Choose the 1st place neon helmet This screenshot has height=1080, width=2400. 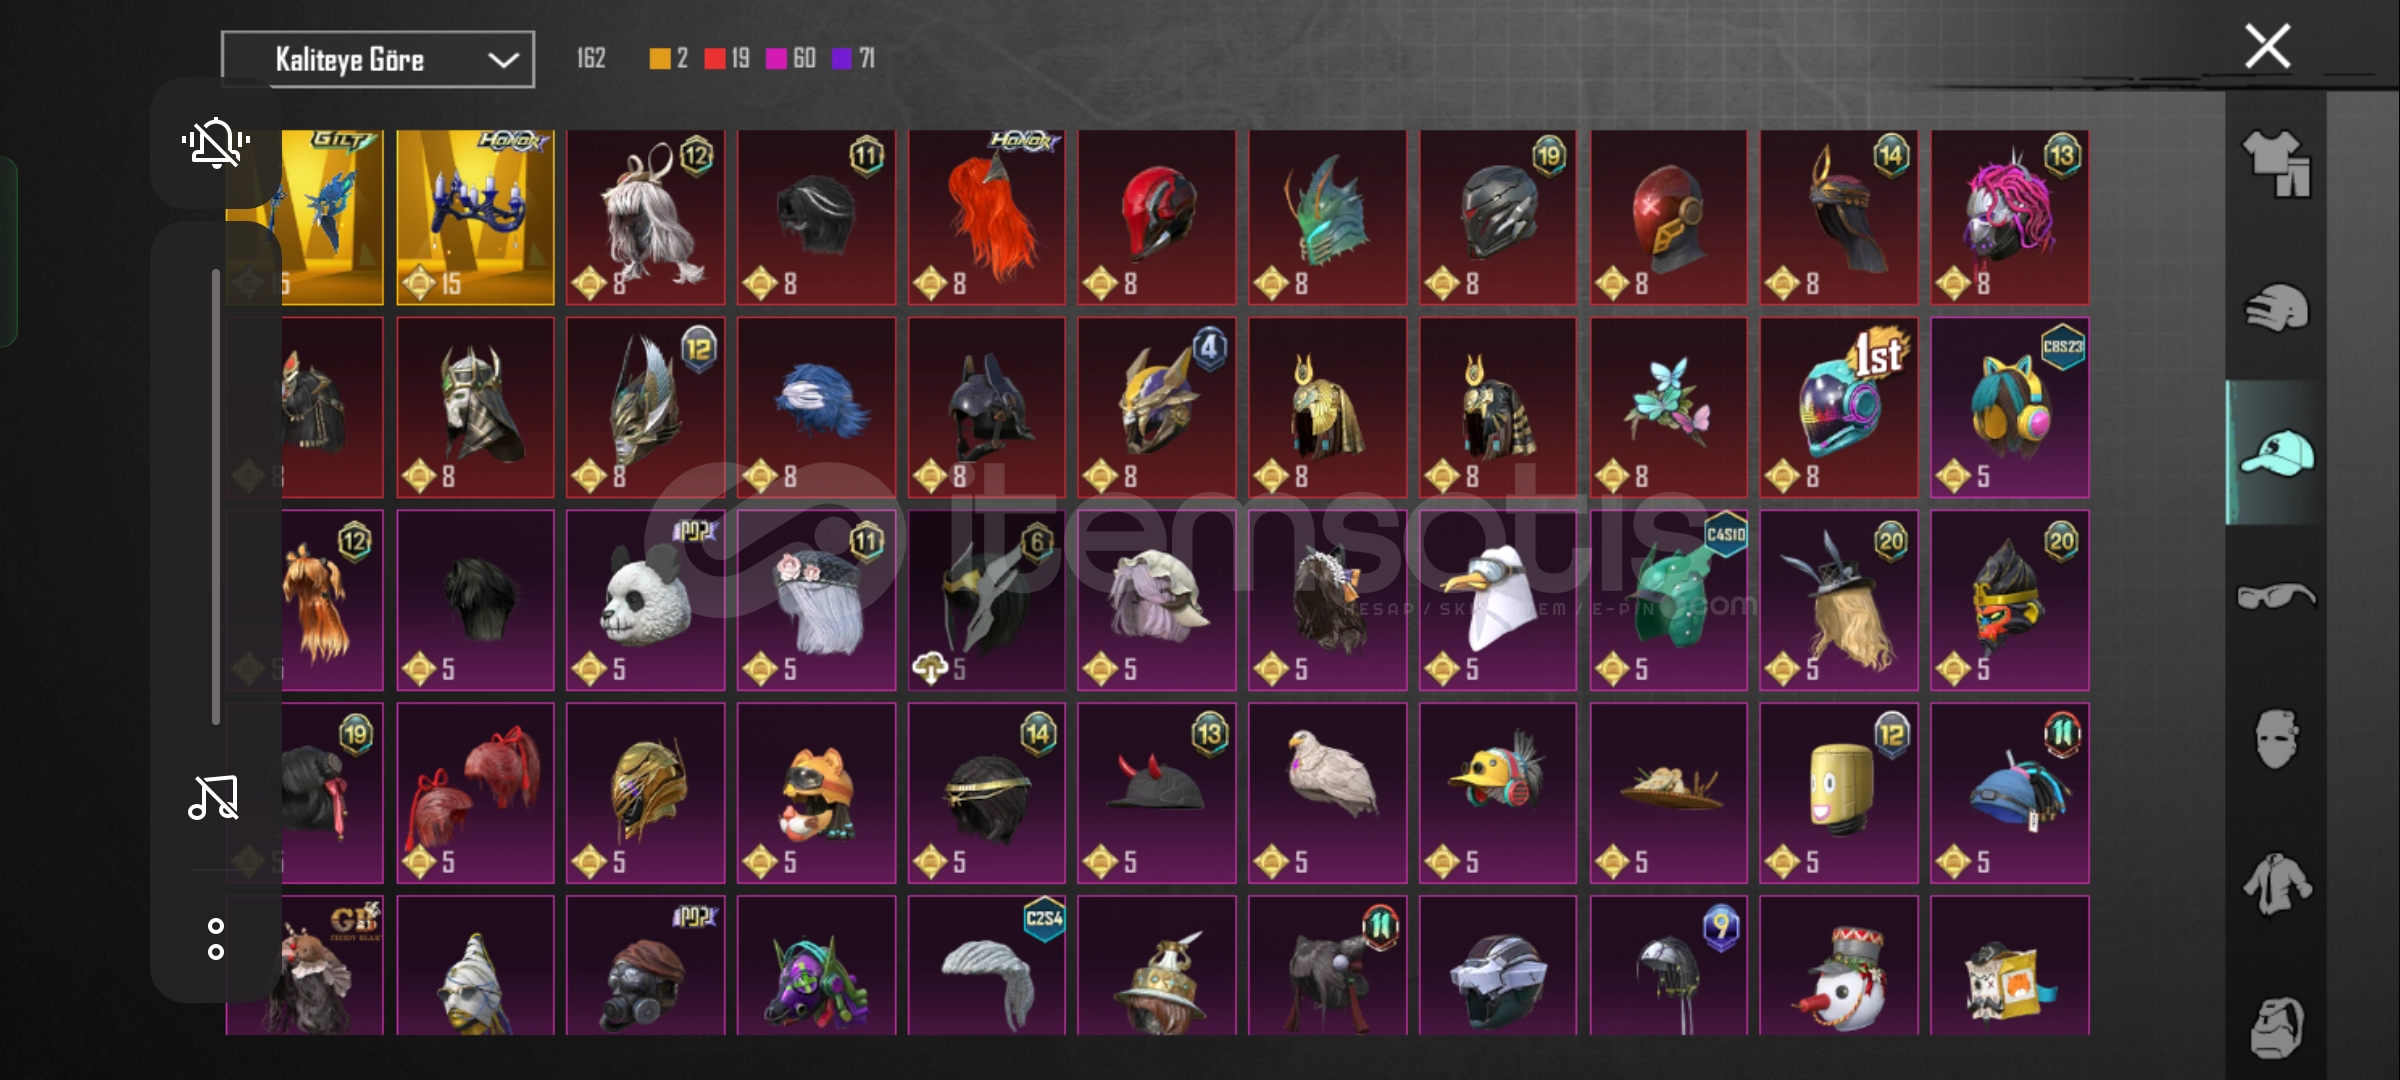(x=1839, y=408)
